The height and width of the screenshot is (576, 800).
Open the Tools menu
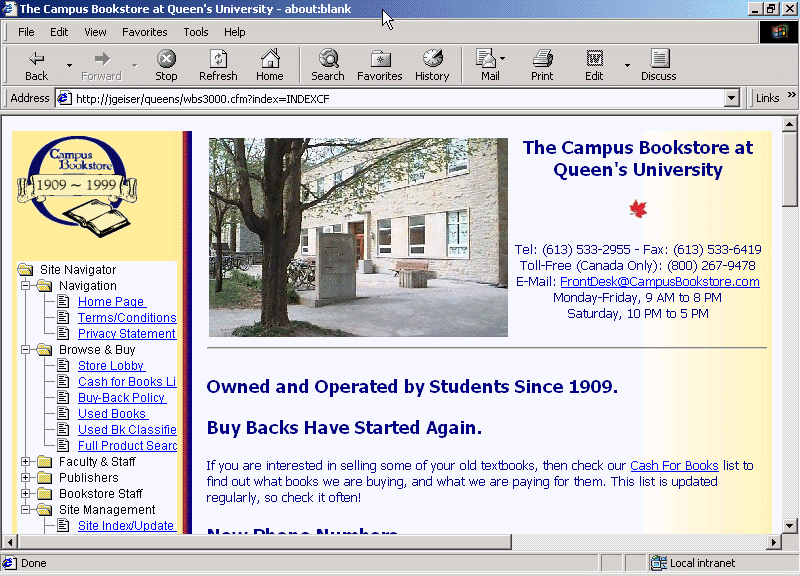[196, 32]
